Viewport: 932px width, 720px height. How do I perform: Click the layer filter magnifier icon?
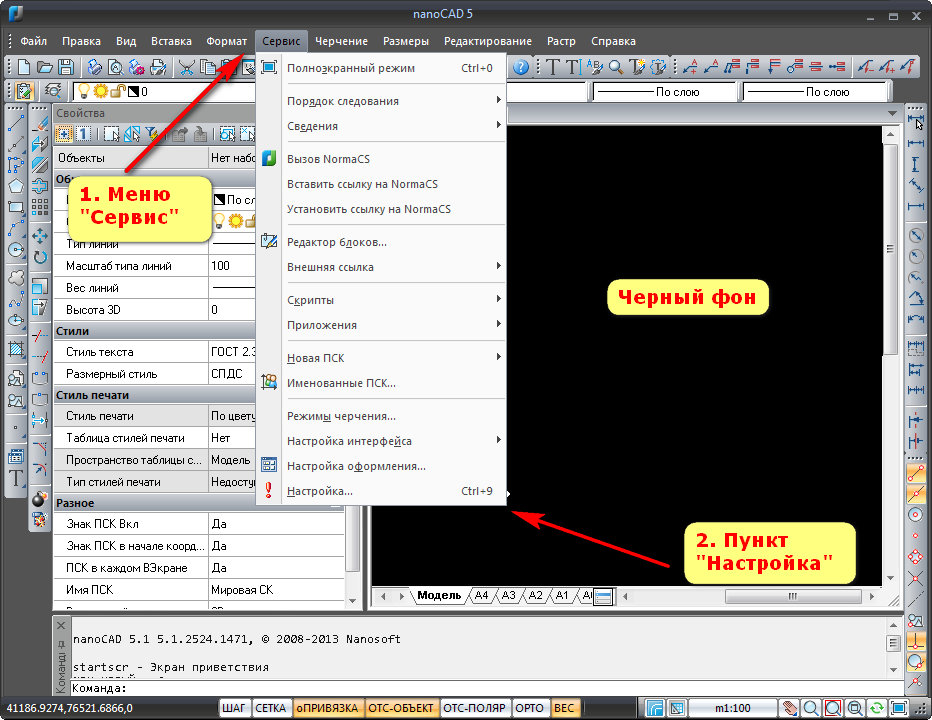click(53, 91)
